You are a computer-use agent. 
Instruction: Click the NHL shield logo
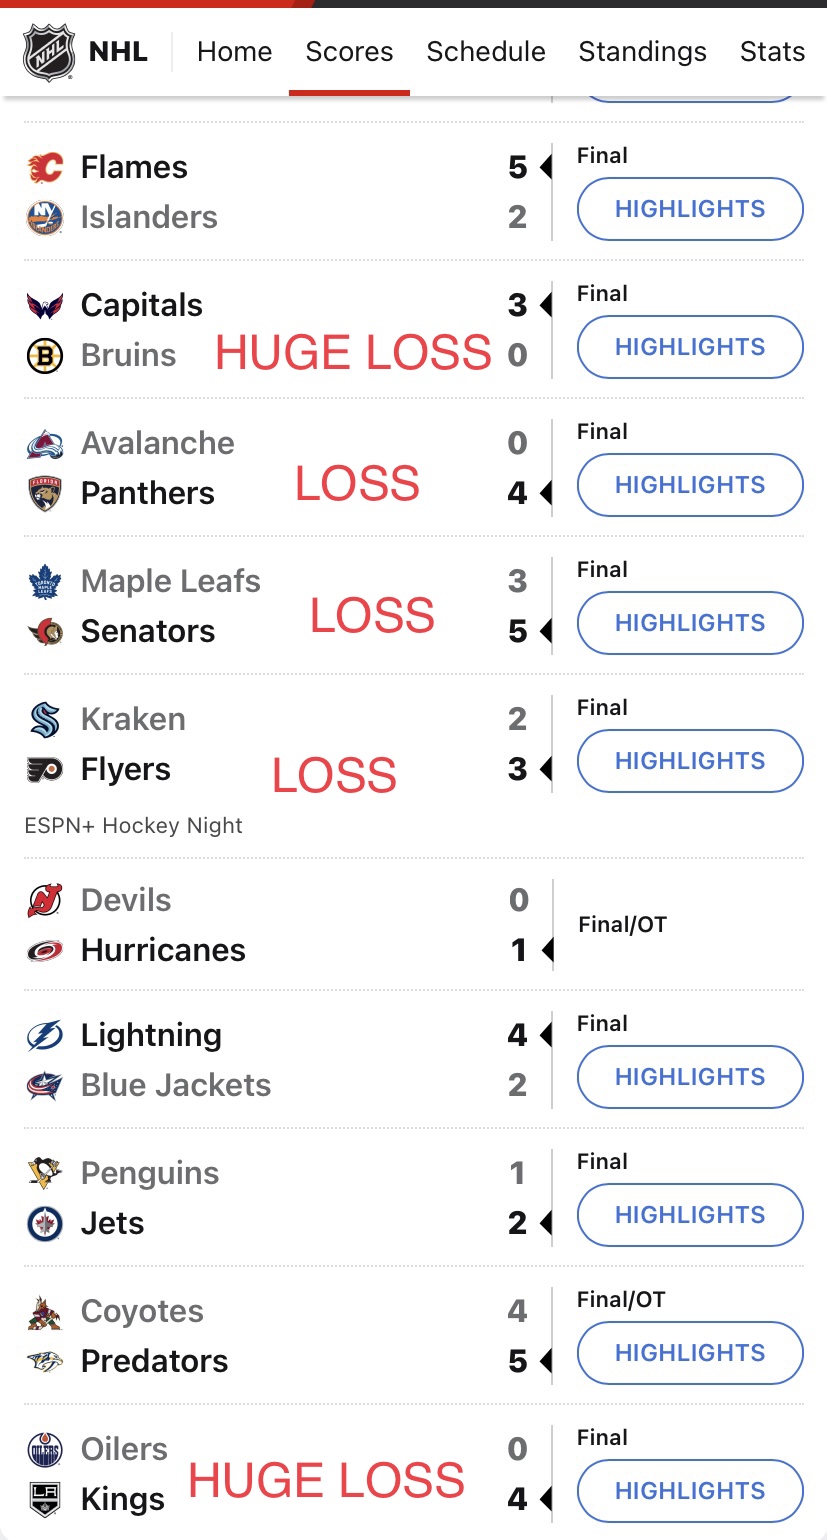(48, 52)
